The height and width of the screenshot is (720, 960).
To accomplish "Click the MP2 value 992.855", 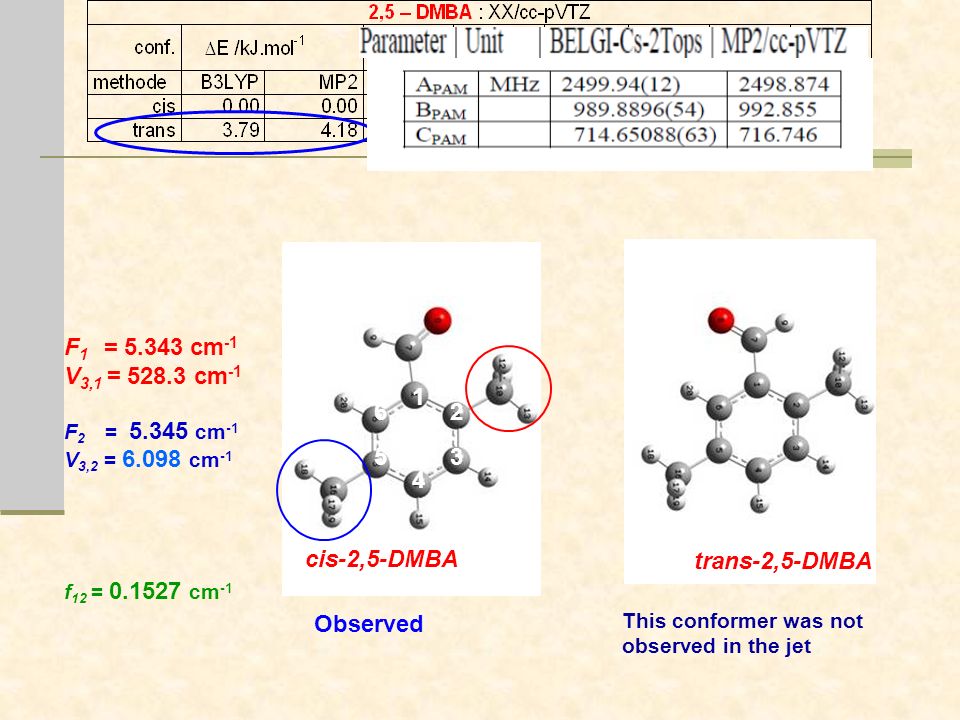I will 778,110.
